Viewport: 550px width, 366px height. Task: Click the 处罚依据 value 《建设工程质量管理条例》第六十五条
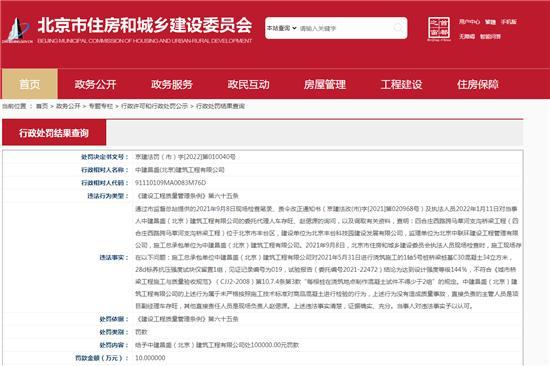click(187, 319)
